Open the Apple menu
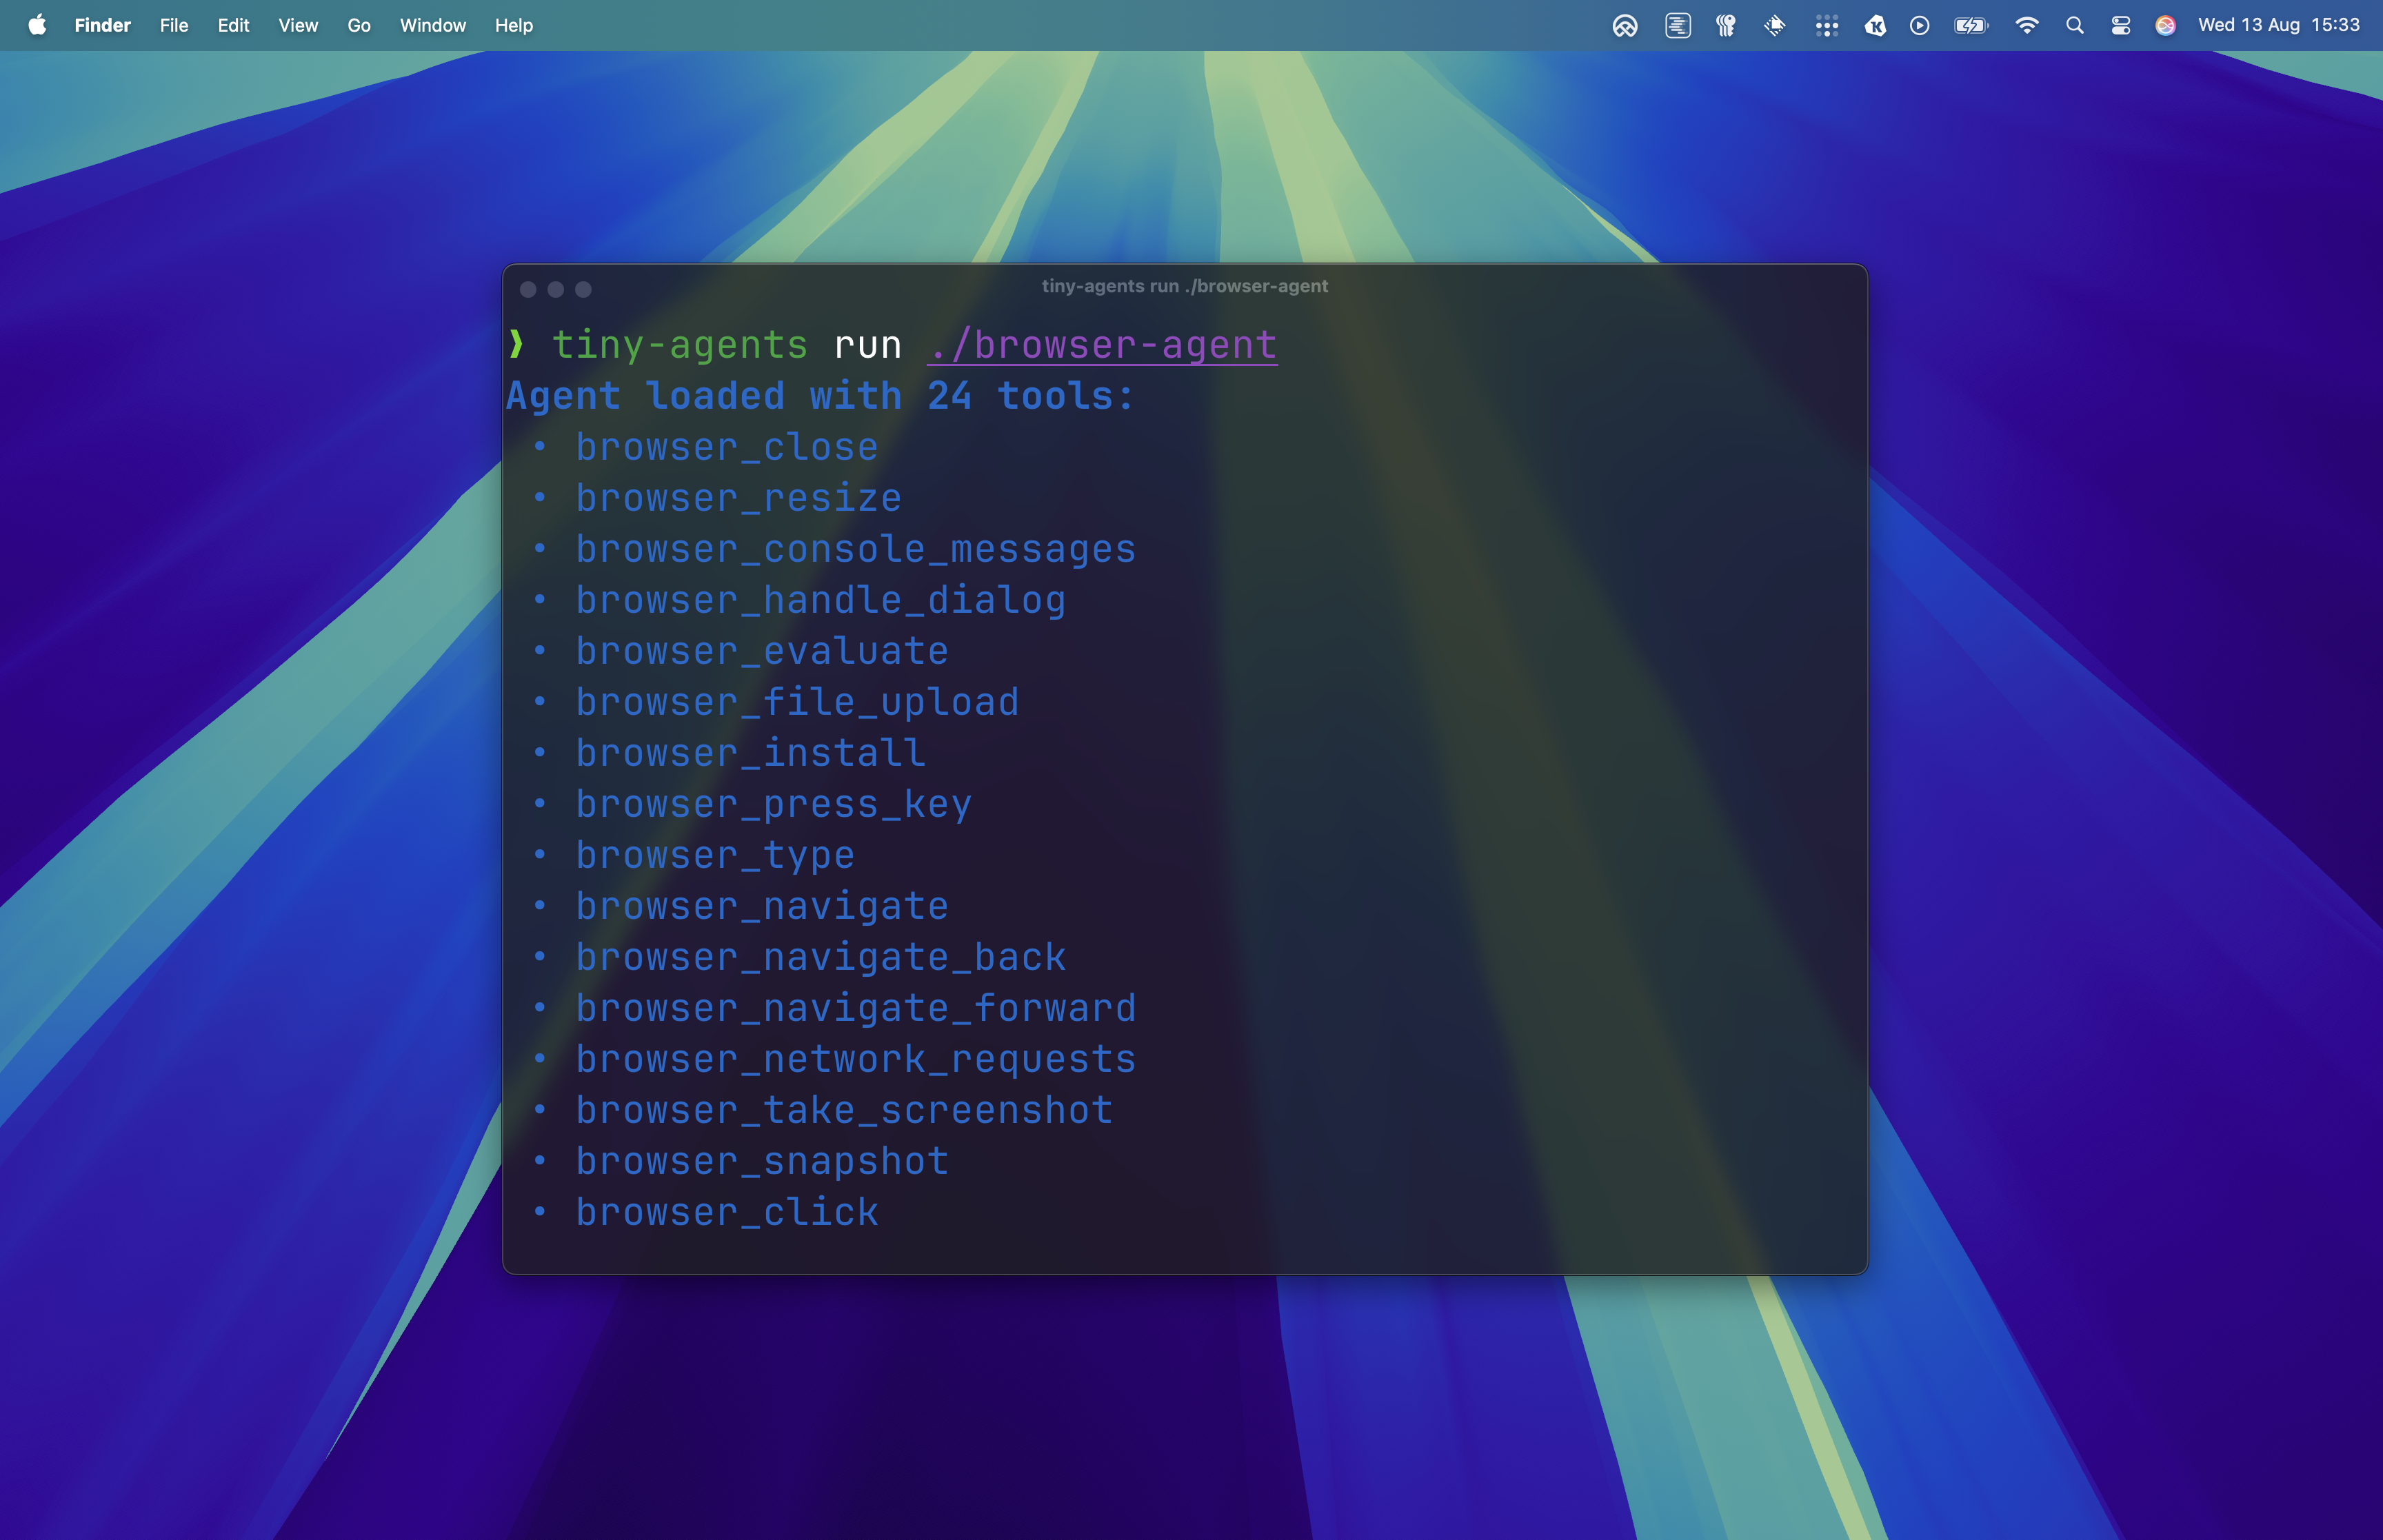2383x1540 pixels. tap(37, 25)
